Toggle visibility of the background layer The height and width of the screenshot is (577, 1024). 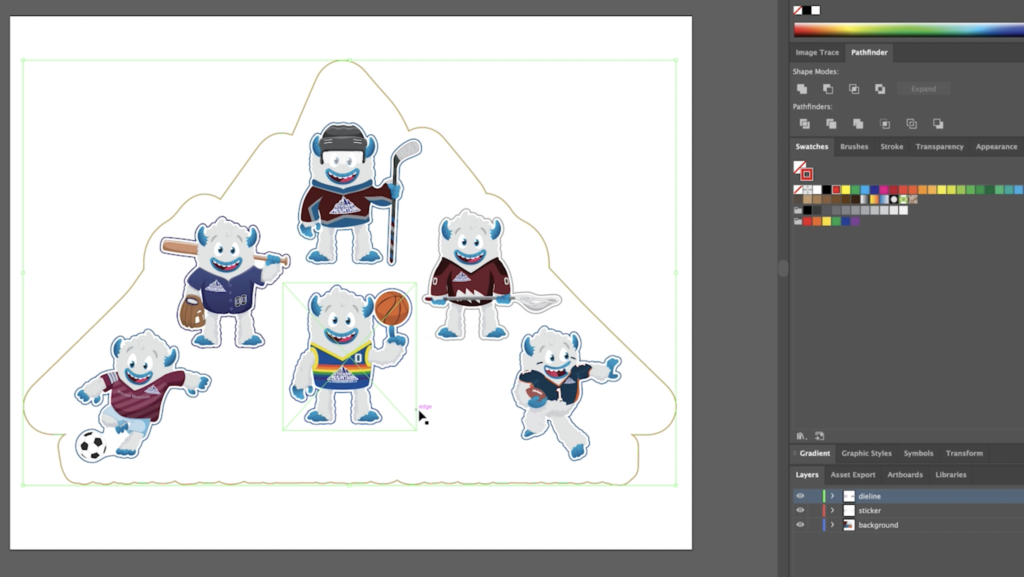pyautogui.click(x=800, y=525)
